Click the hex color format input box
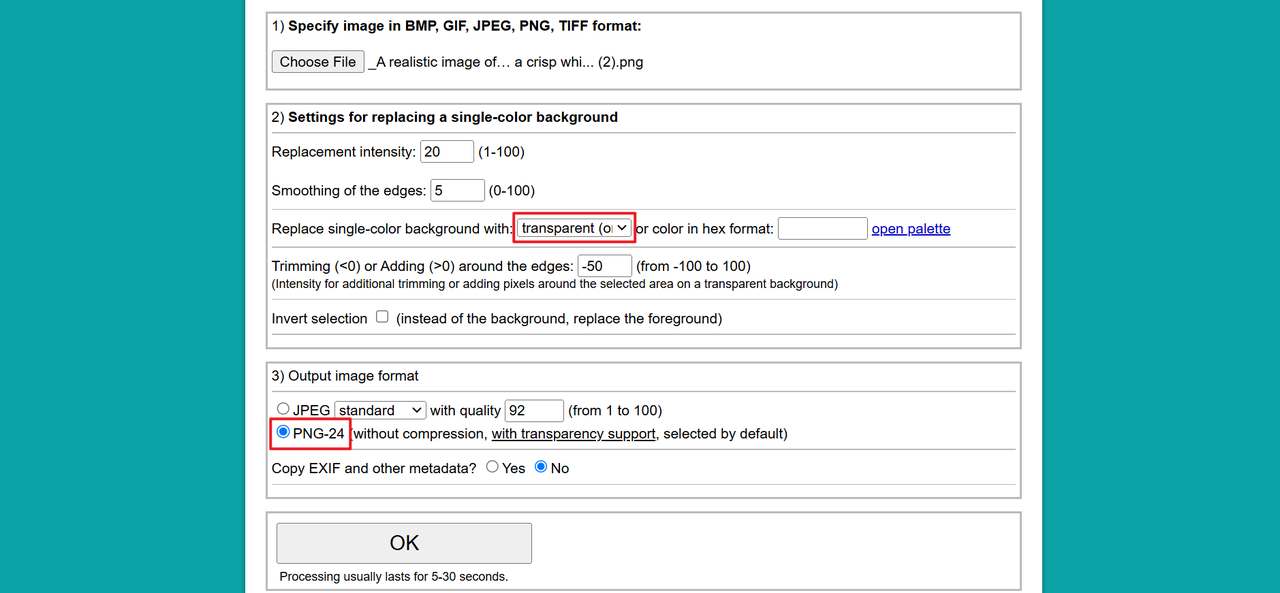The width and height of the screenshot is (1280, 593). (x=822, y=229)
